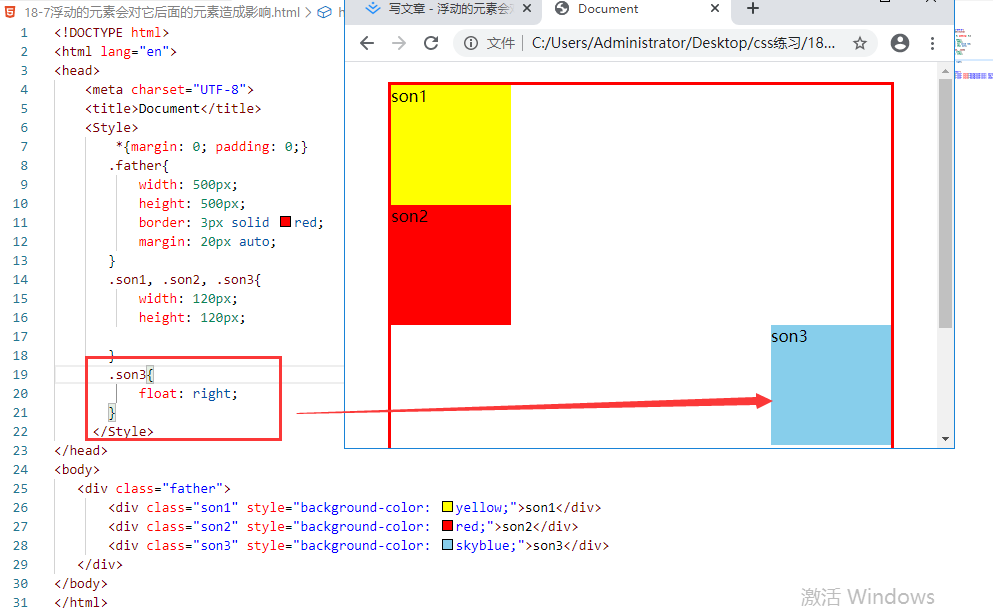Open the skyblue color swatch on line 28

447,545
